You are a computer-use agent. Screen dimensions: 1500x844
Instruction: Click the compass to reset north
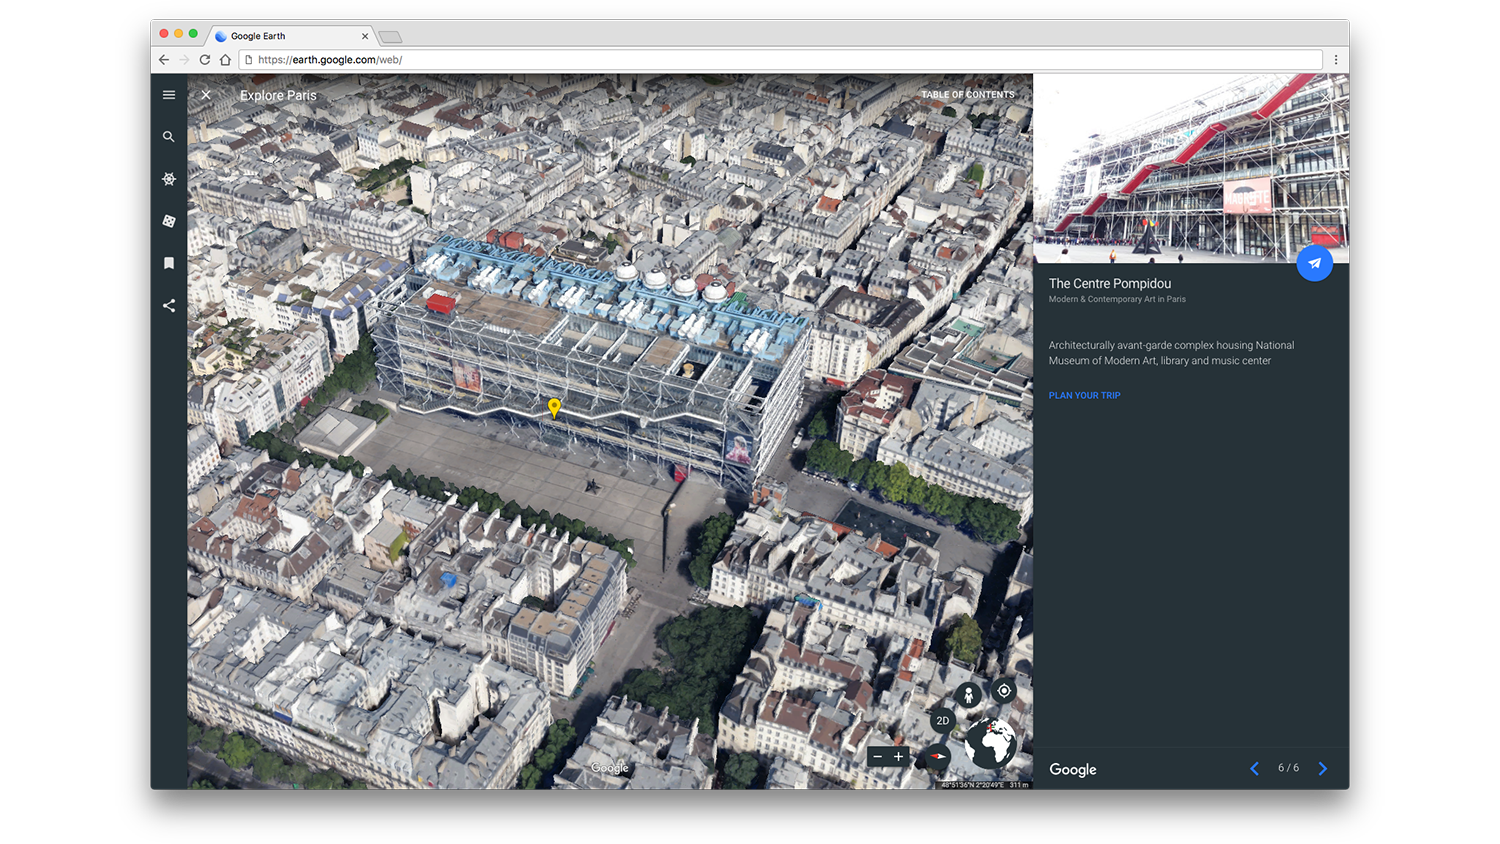(936, 757)
